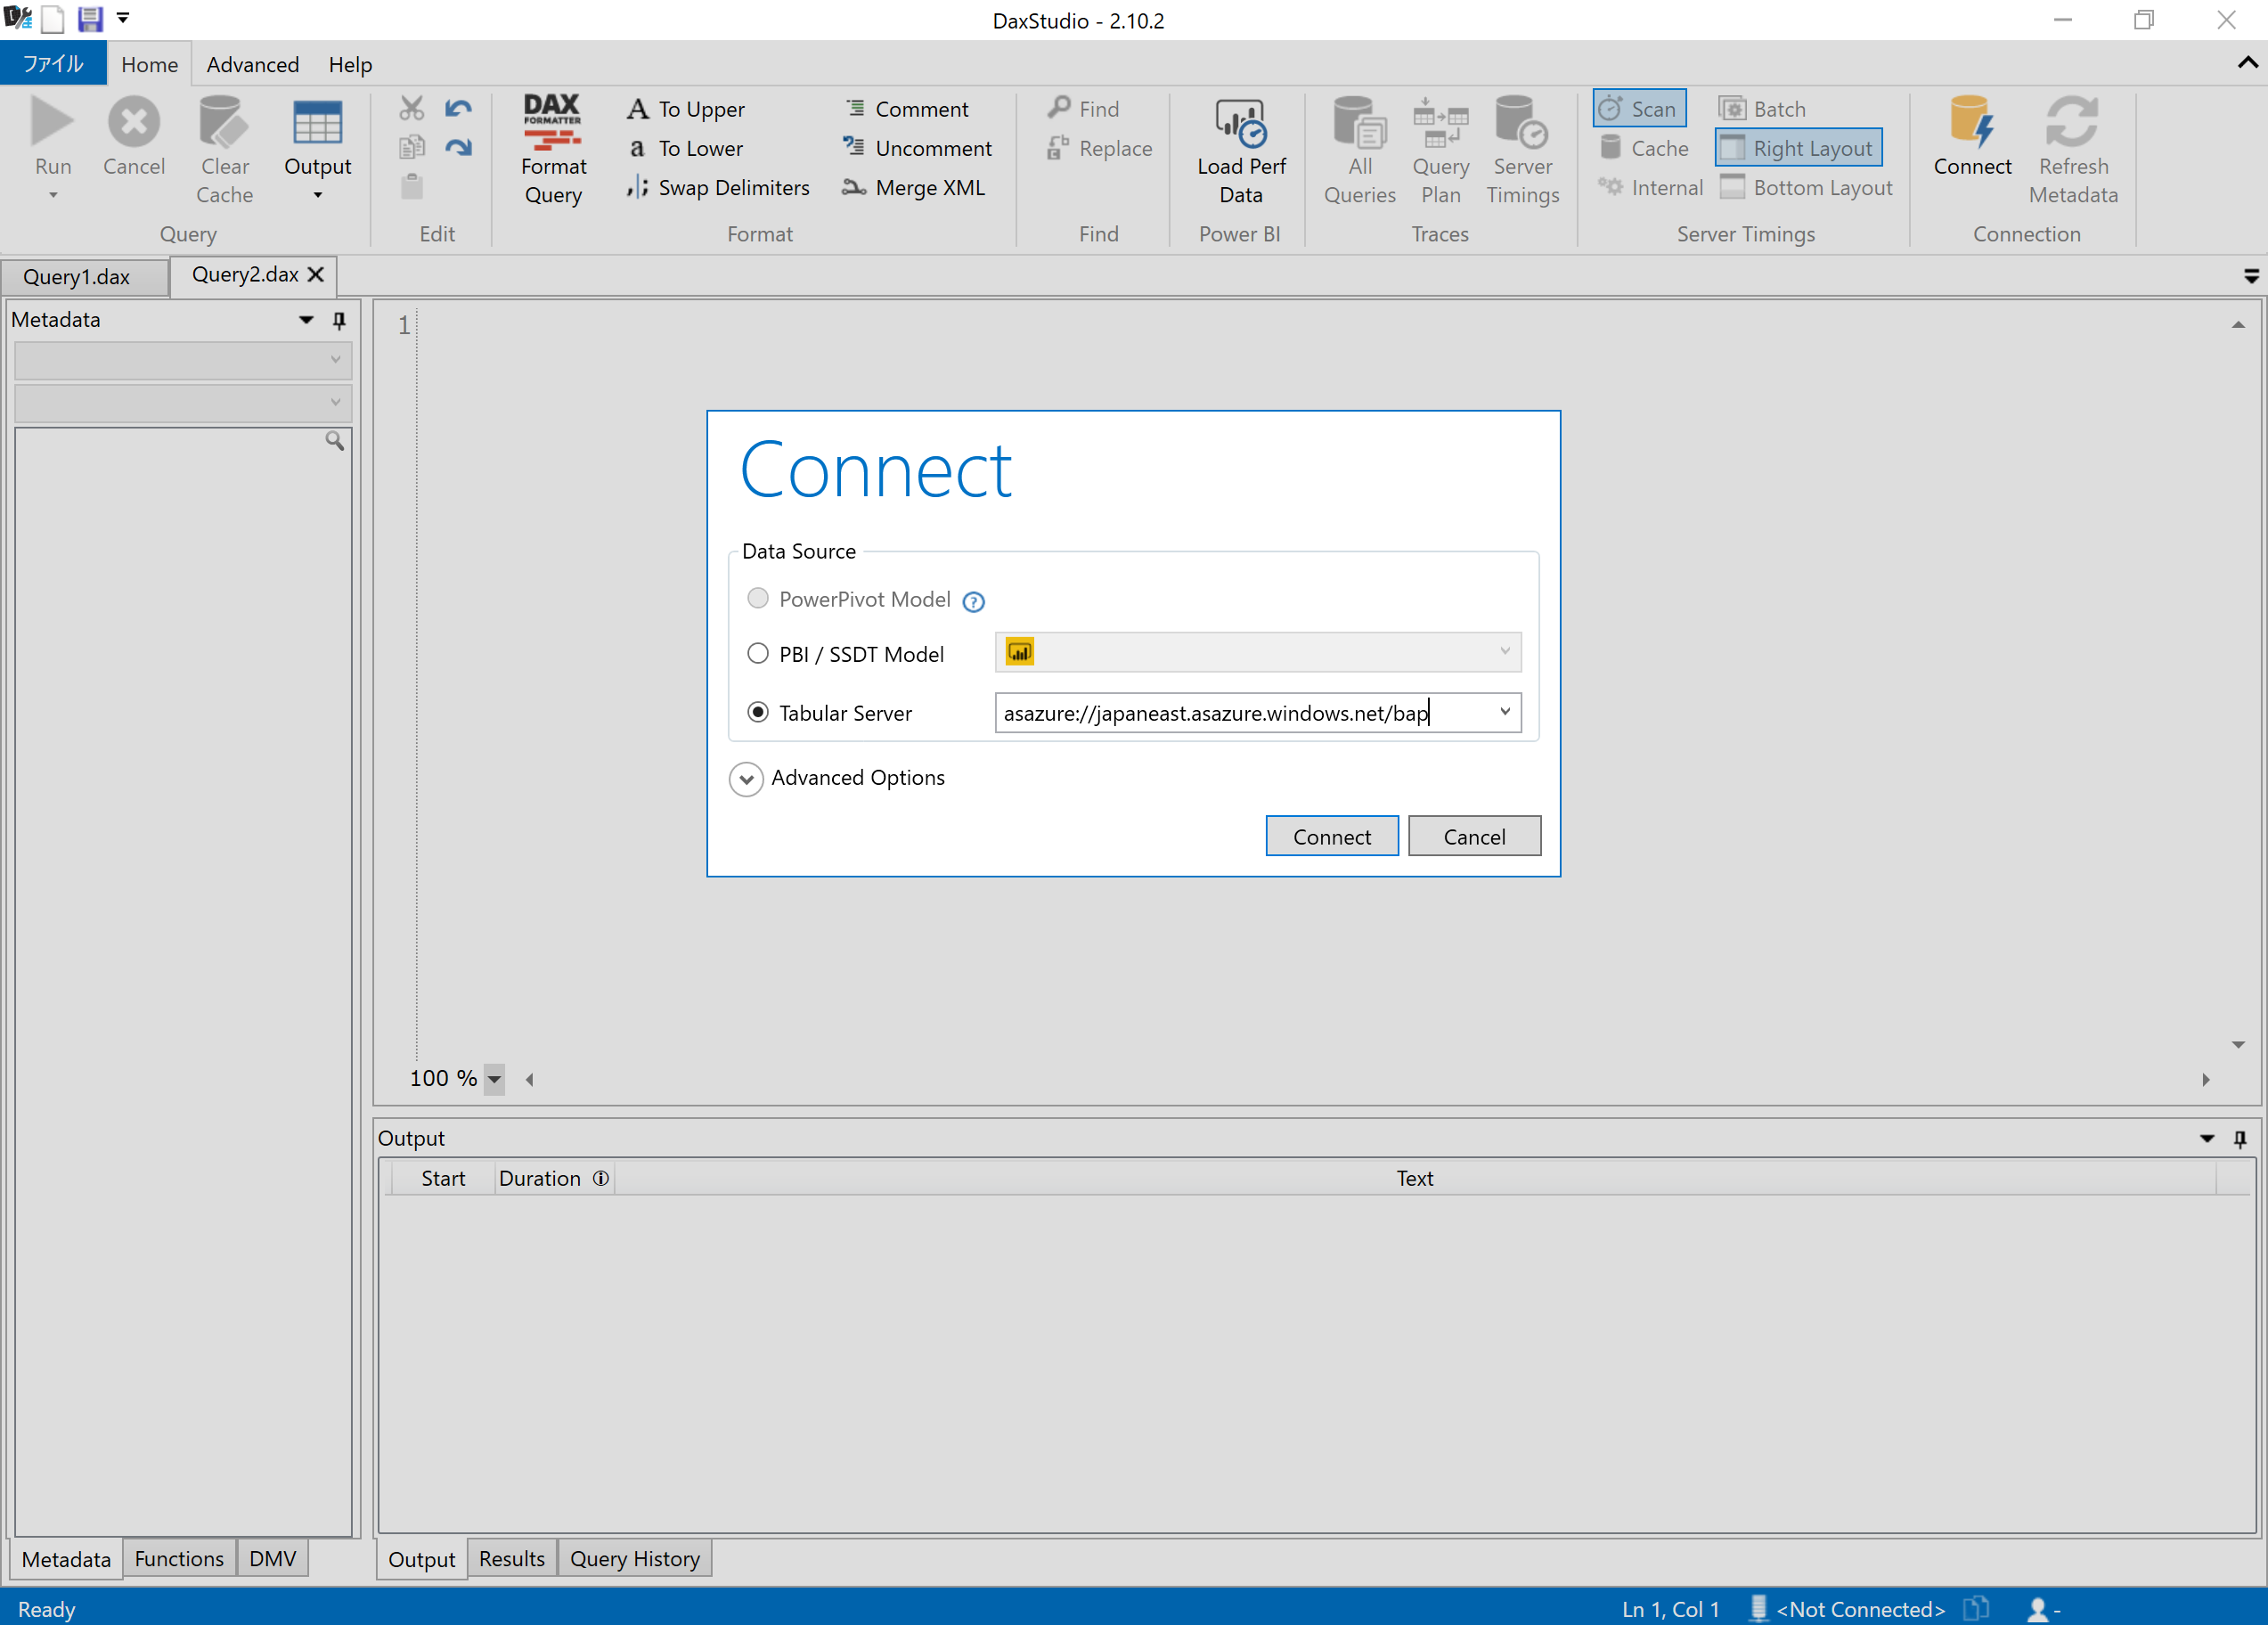Image resolution: width=2268 pixels, height=1625 pixels.
Task: Choose the PBI / SSDT Model option
Action: point(758,653)
